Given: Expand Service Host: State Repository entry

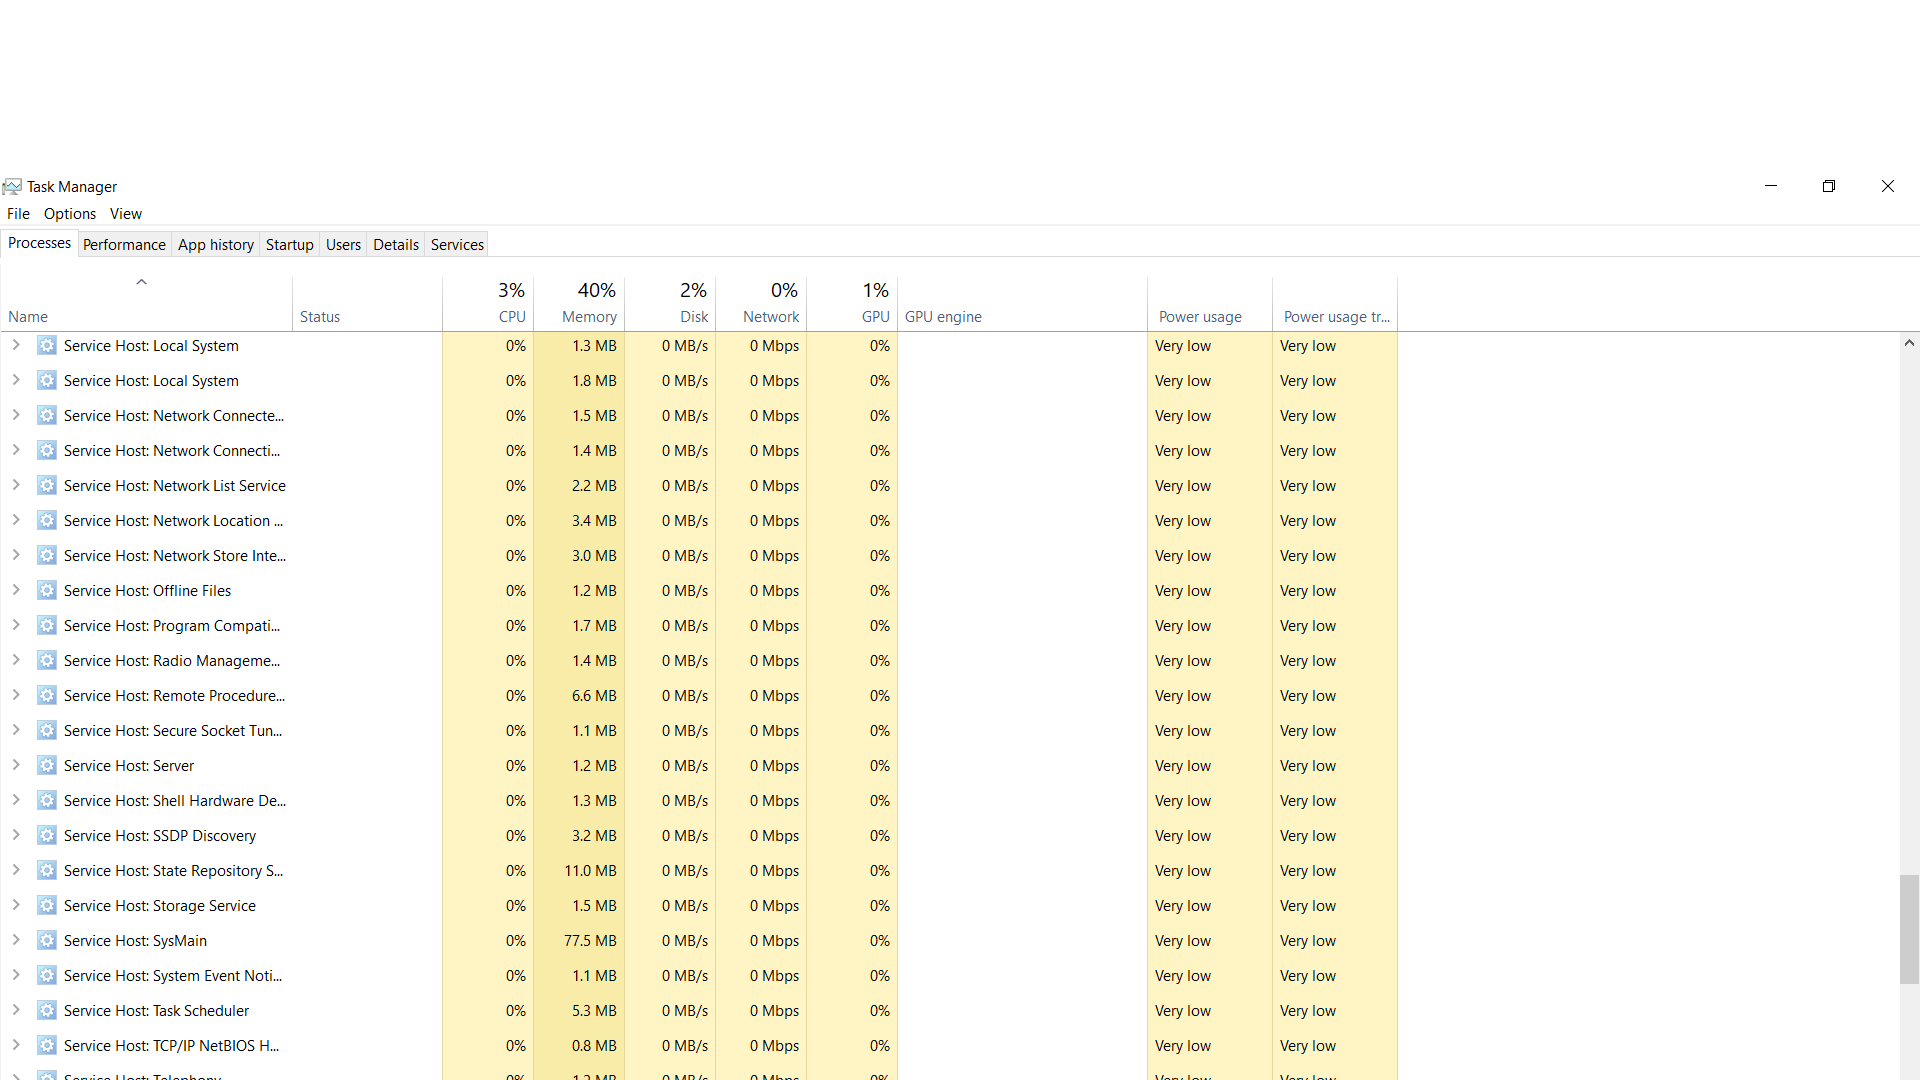Looking at the screenshot, I should 16,870.
